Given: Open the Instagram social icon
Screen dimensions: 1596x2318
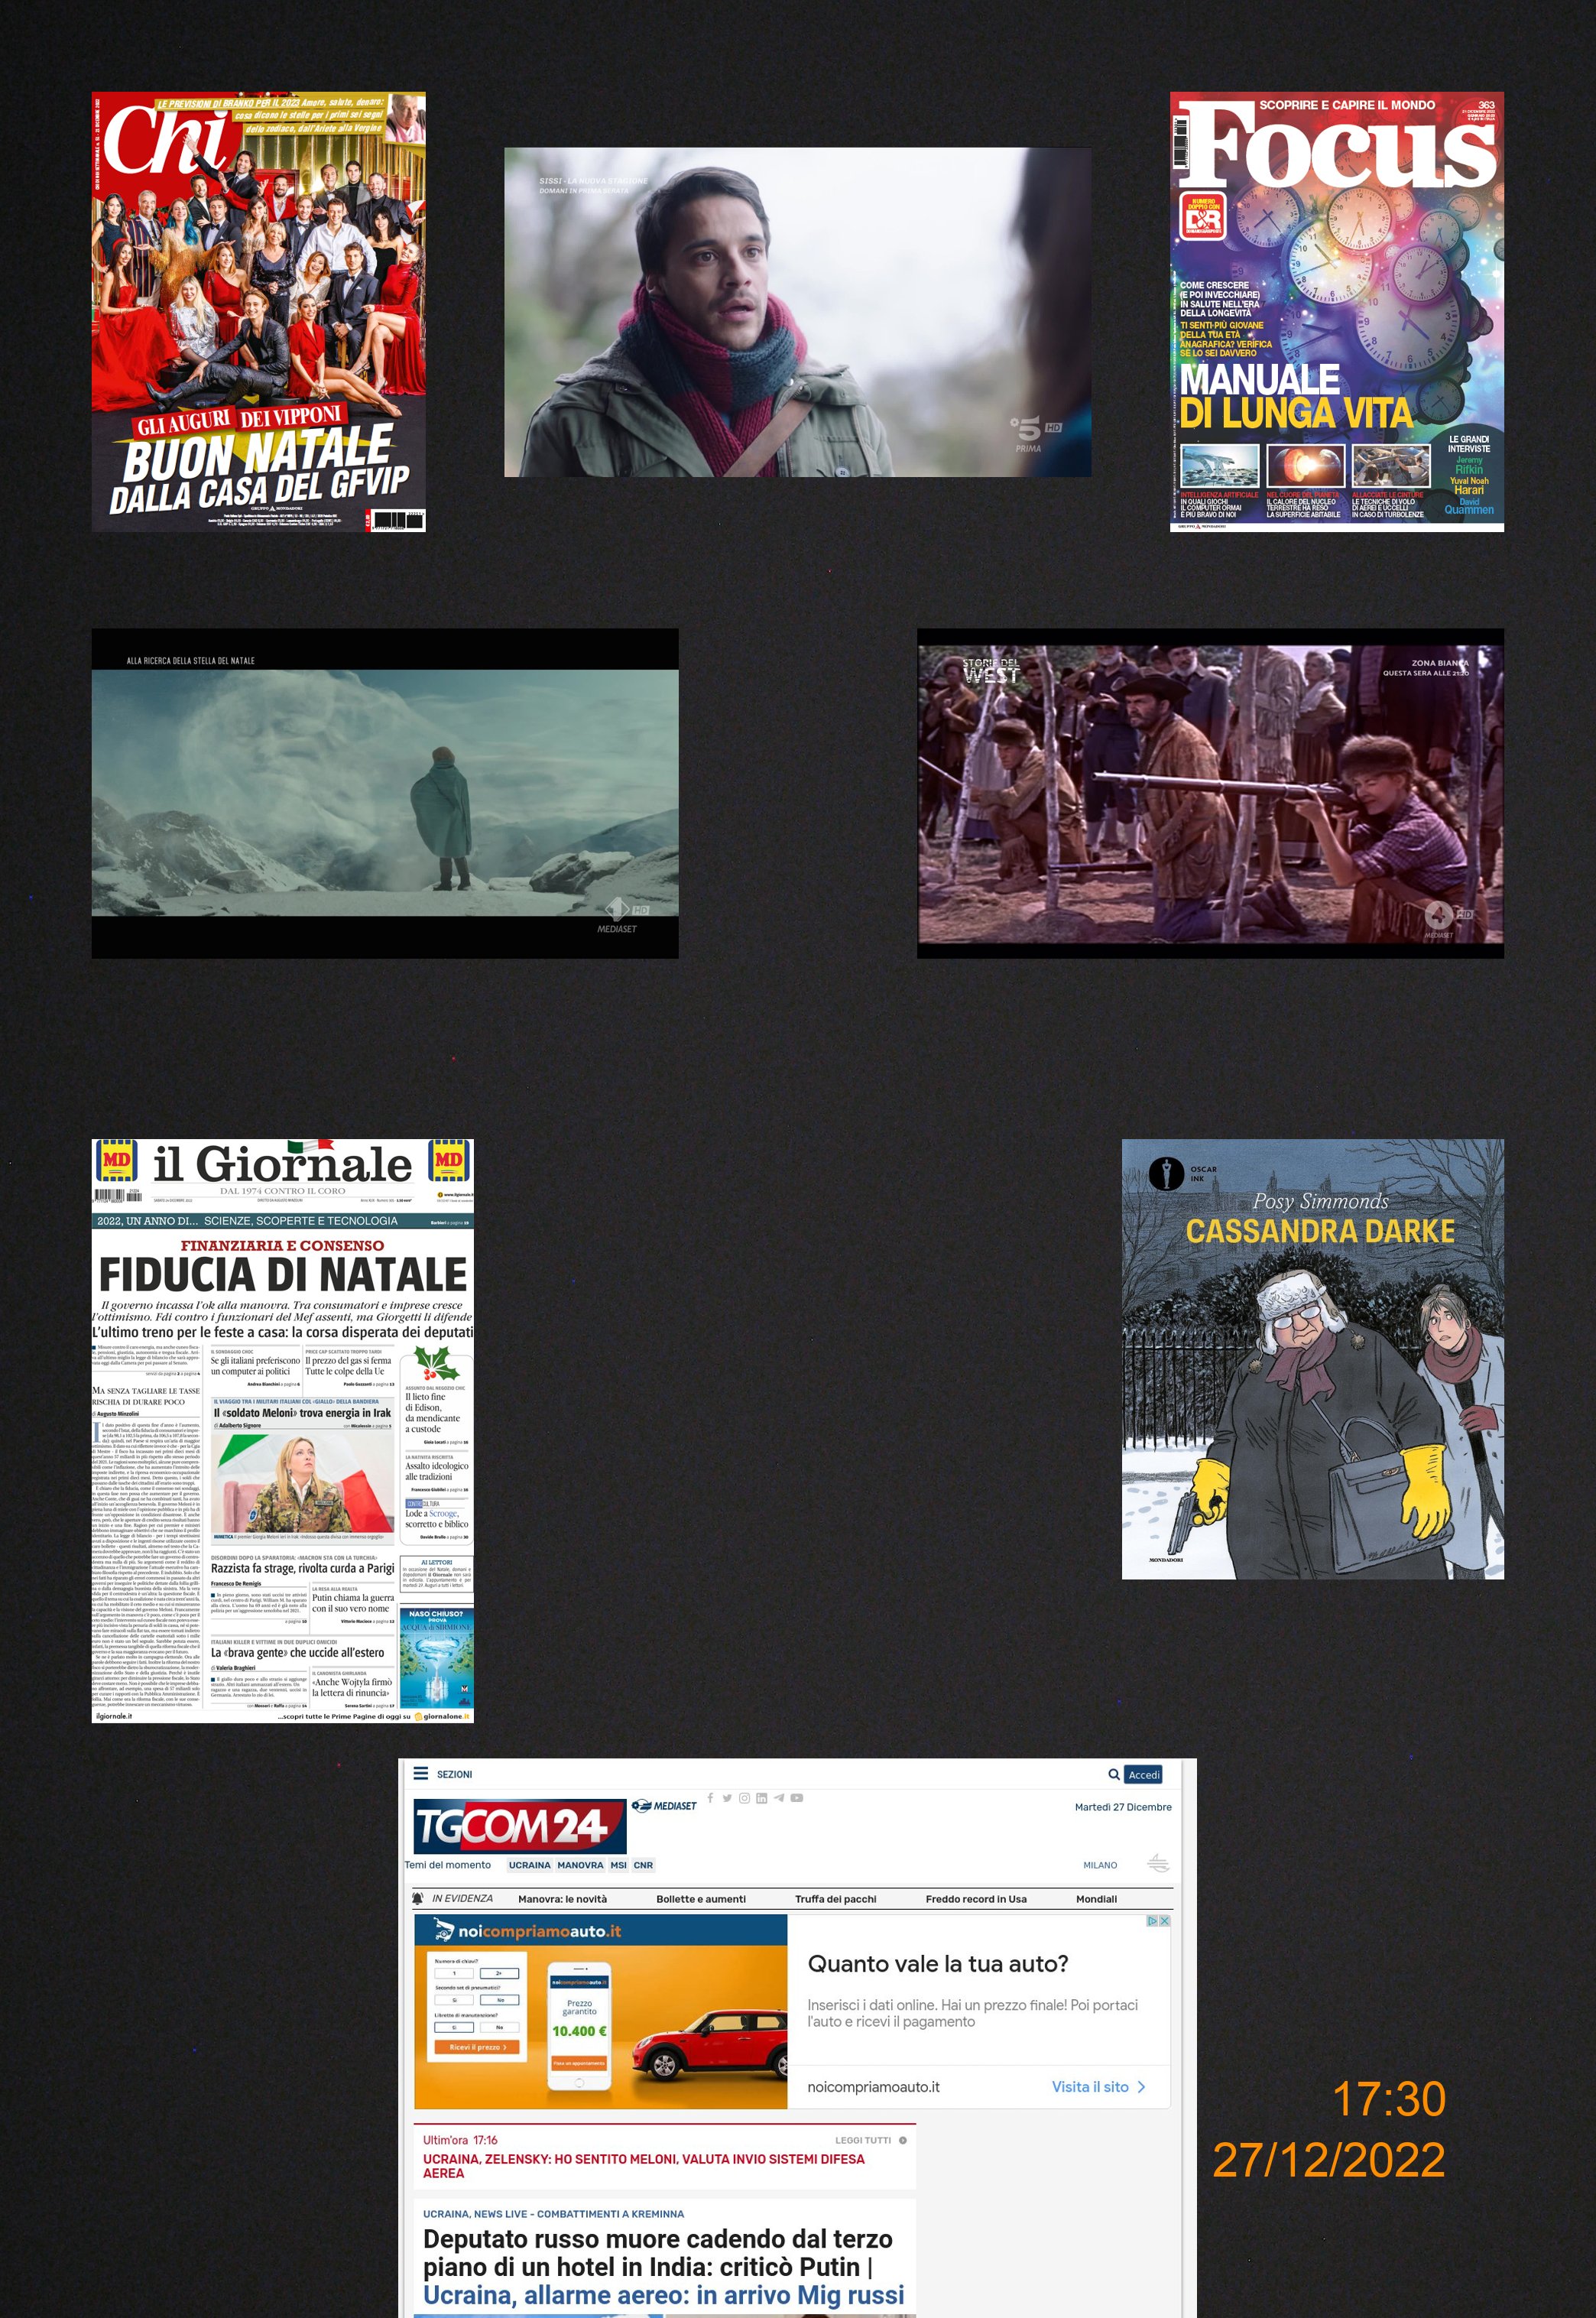Looking at the screenshot, I should pos(744,1798).
